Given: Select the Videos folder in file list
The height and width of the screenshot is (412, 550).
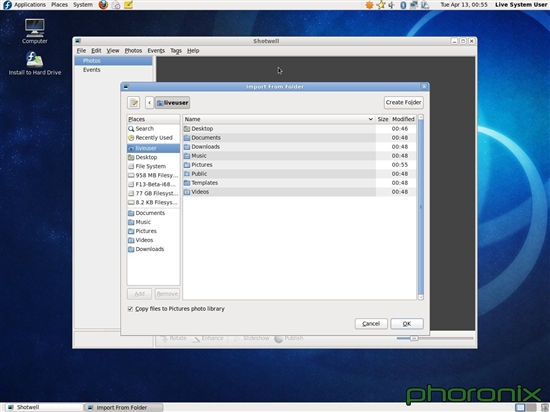Looking at the screenshot, I should [300, 192].
